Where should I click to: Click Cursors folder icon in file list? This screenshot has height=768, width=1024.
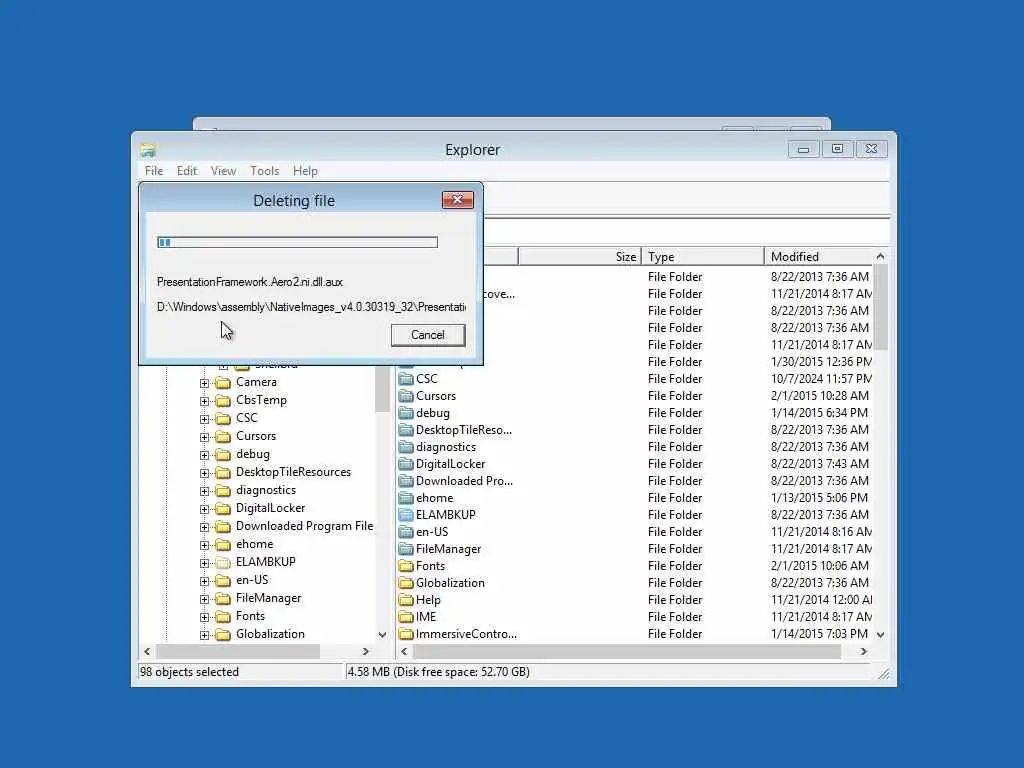(x=406, y=396)
